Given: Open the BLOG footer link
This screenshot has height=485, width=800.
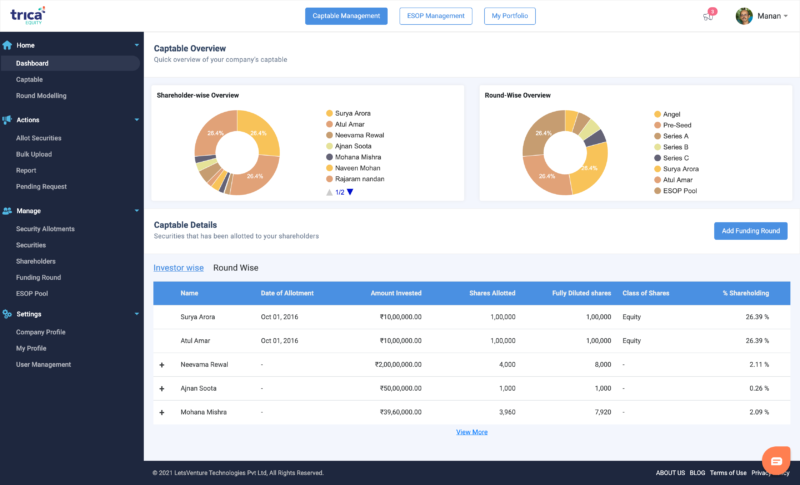Looking at the screenshot, I should point(697,473).
